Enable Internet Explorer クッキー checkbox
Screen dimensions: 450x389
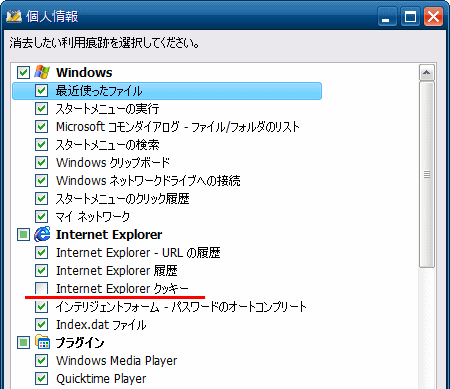pyautogui.click(x=41, y=288)
